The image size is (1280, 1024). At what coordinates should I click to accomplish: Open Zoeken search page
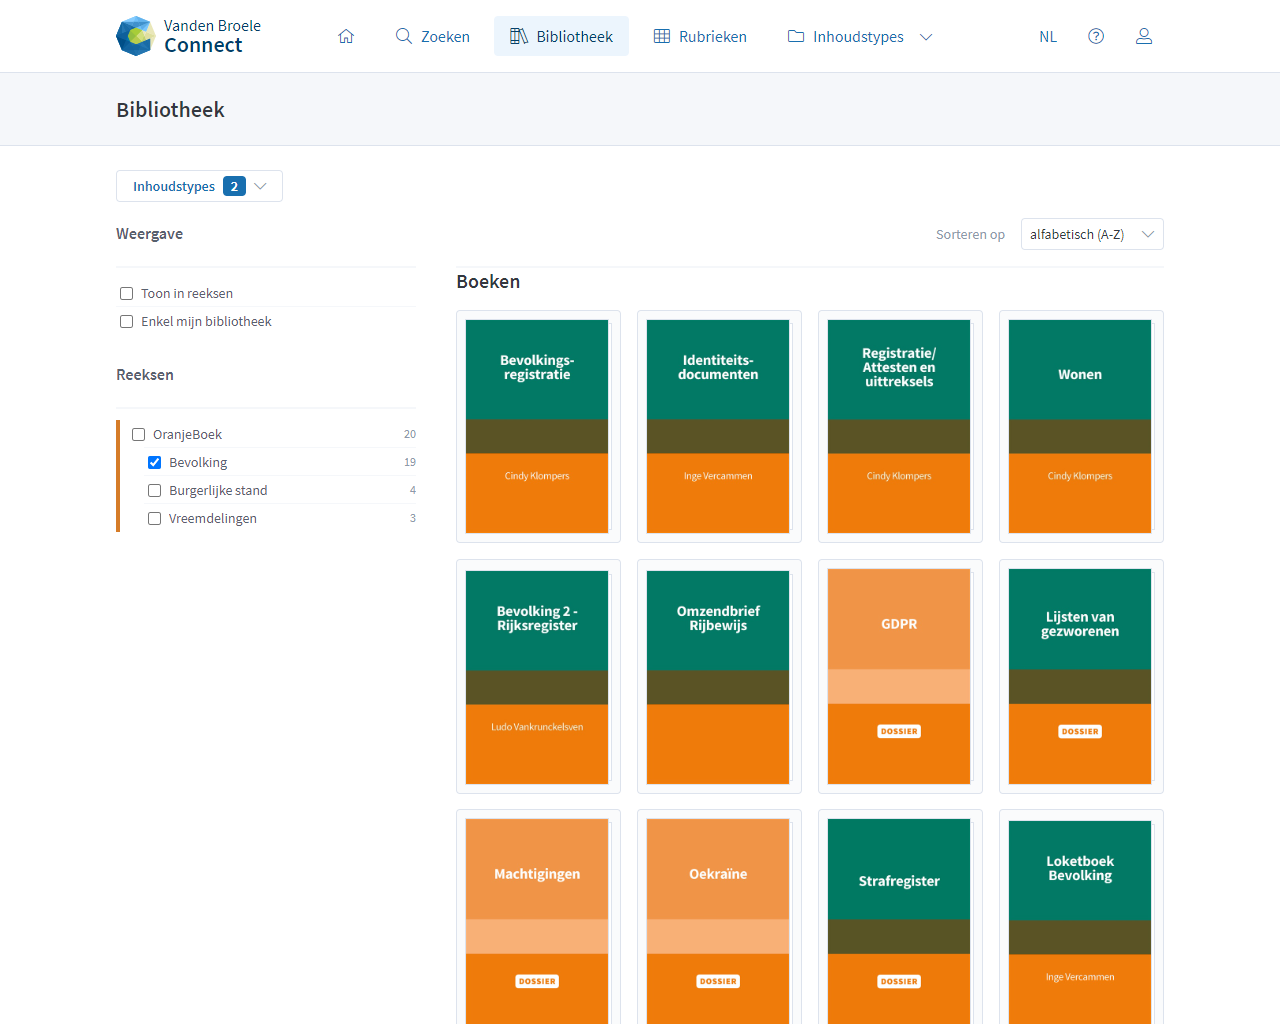432,36
